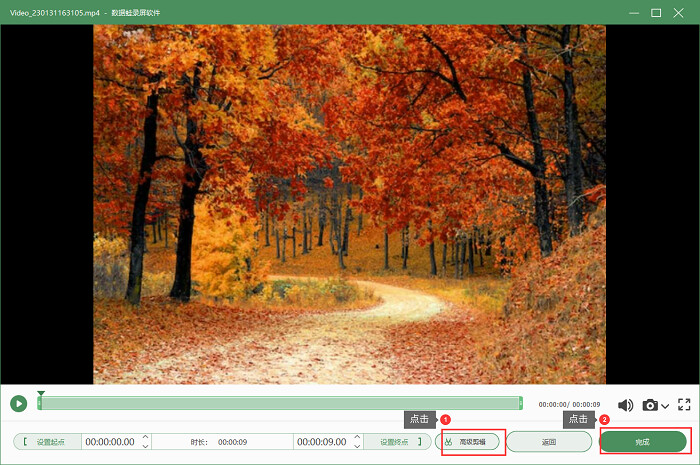Mute audio using the speaker icon
Screen dimensions: 700x465
pos(625,405)
